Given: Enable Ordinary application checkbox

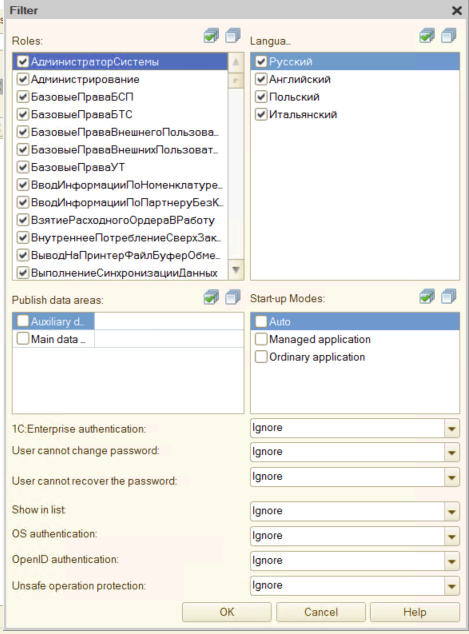Looking at the screenshot, I should (x=261, y=357).
